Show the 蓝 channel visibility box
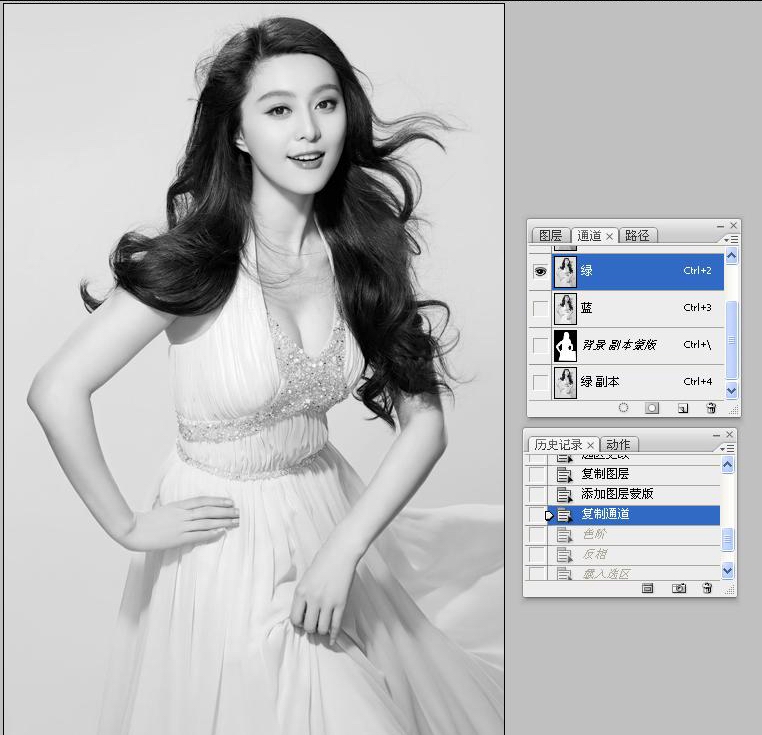Image resolution: width=762 pixels, height=735 pixels. coord(540,308)
